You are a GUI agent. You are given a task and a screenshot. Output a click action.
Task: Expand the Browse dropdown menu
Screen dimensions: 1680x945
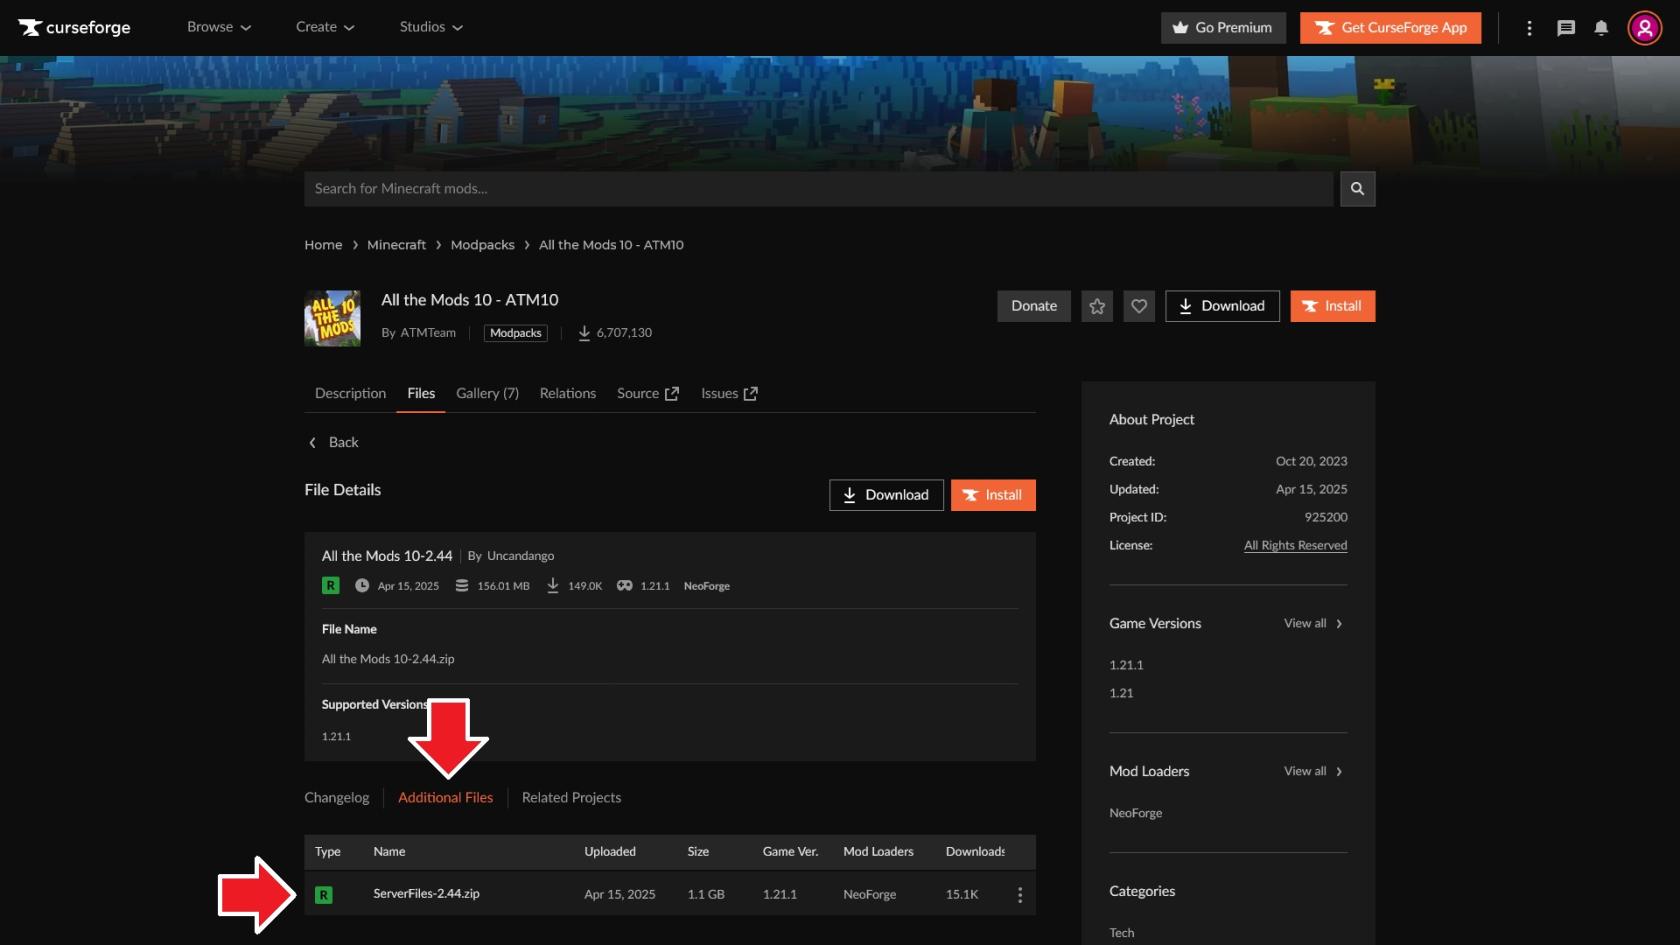tap(218, 27)
